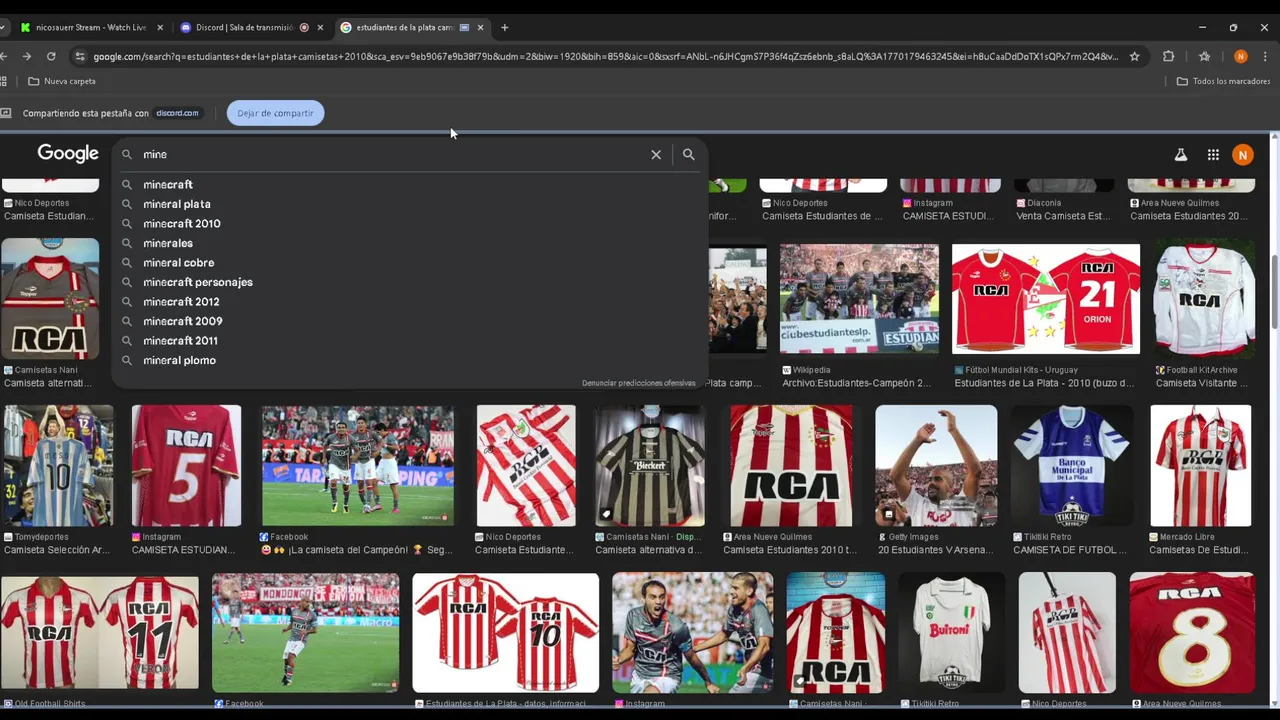Open white Buitoni jersey thumbnail

click(x=951, y=633)
